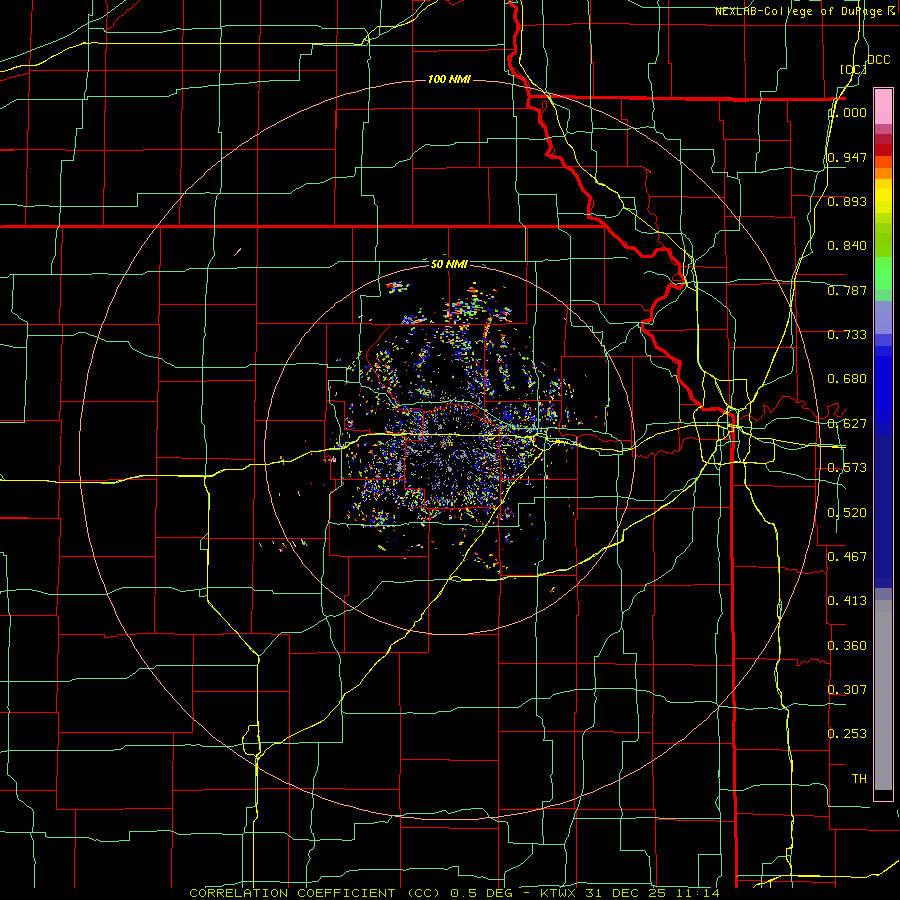The width and height of the screenshot is (900, 900).
Task: Click the 0.467 legend value
Action: 847,556
